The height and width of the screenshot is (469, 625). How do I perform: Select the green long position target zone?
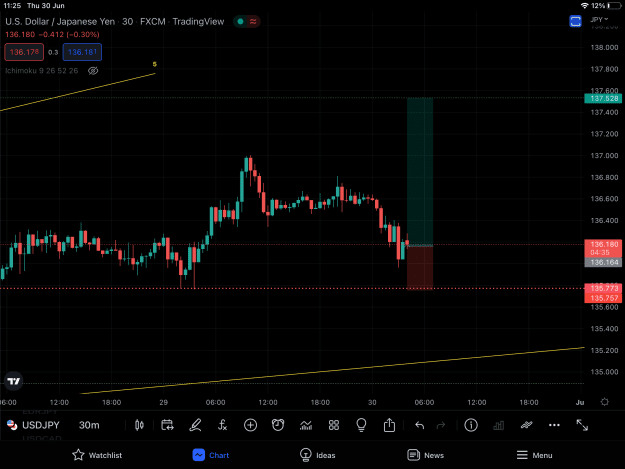pyautogui.click(x=420, y=171)
